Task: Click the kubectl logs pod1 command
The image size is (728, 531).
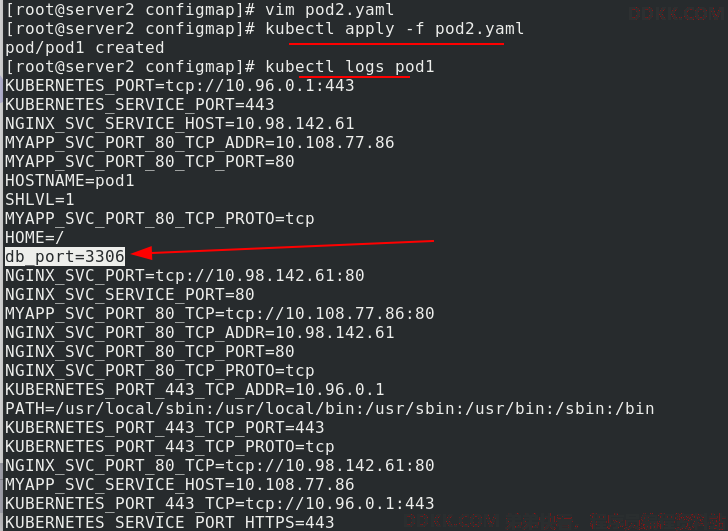Action: pyautogui.click(x=350, y=67)
